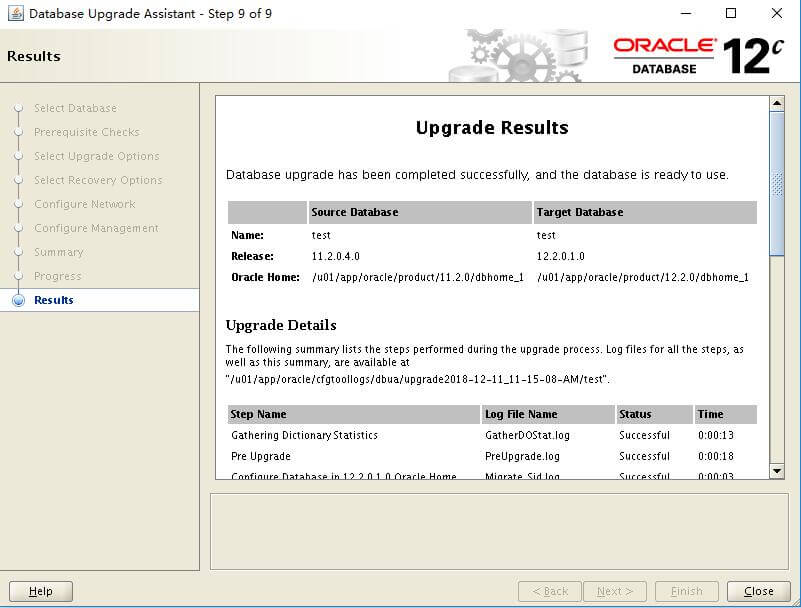Click the Upgrade Results title
801x608 pixels.
[x=492, y=128]
